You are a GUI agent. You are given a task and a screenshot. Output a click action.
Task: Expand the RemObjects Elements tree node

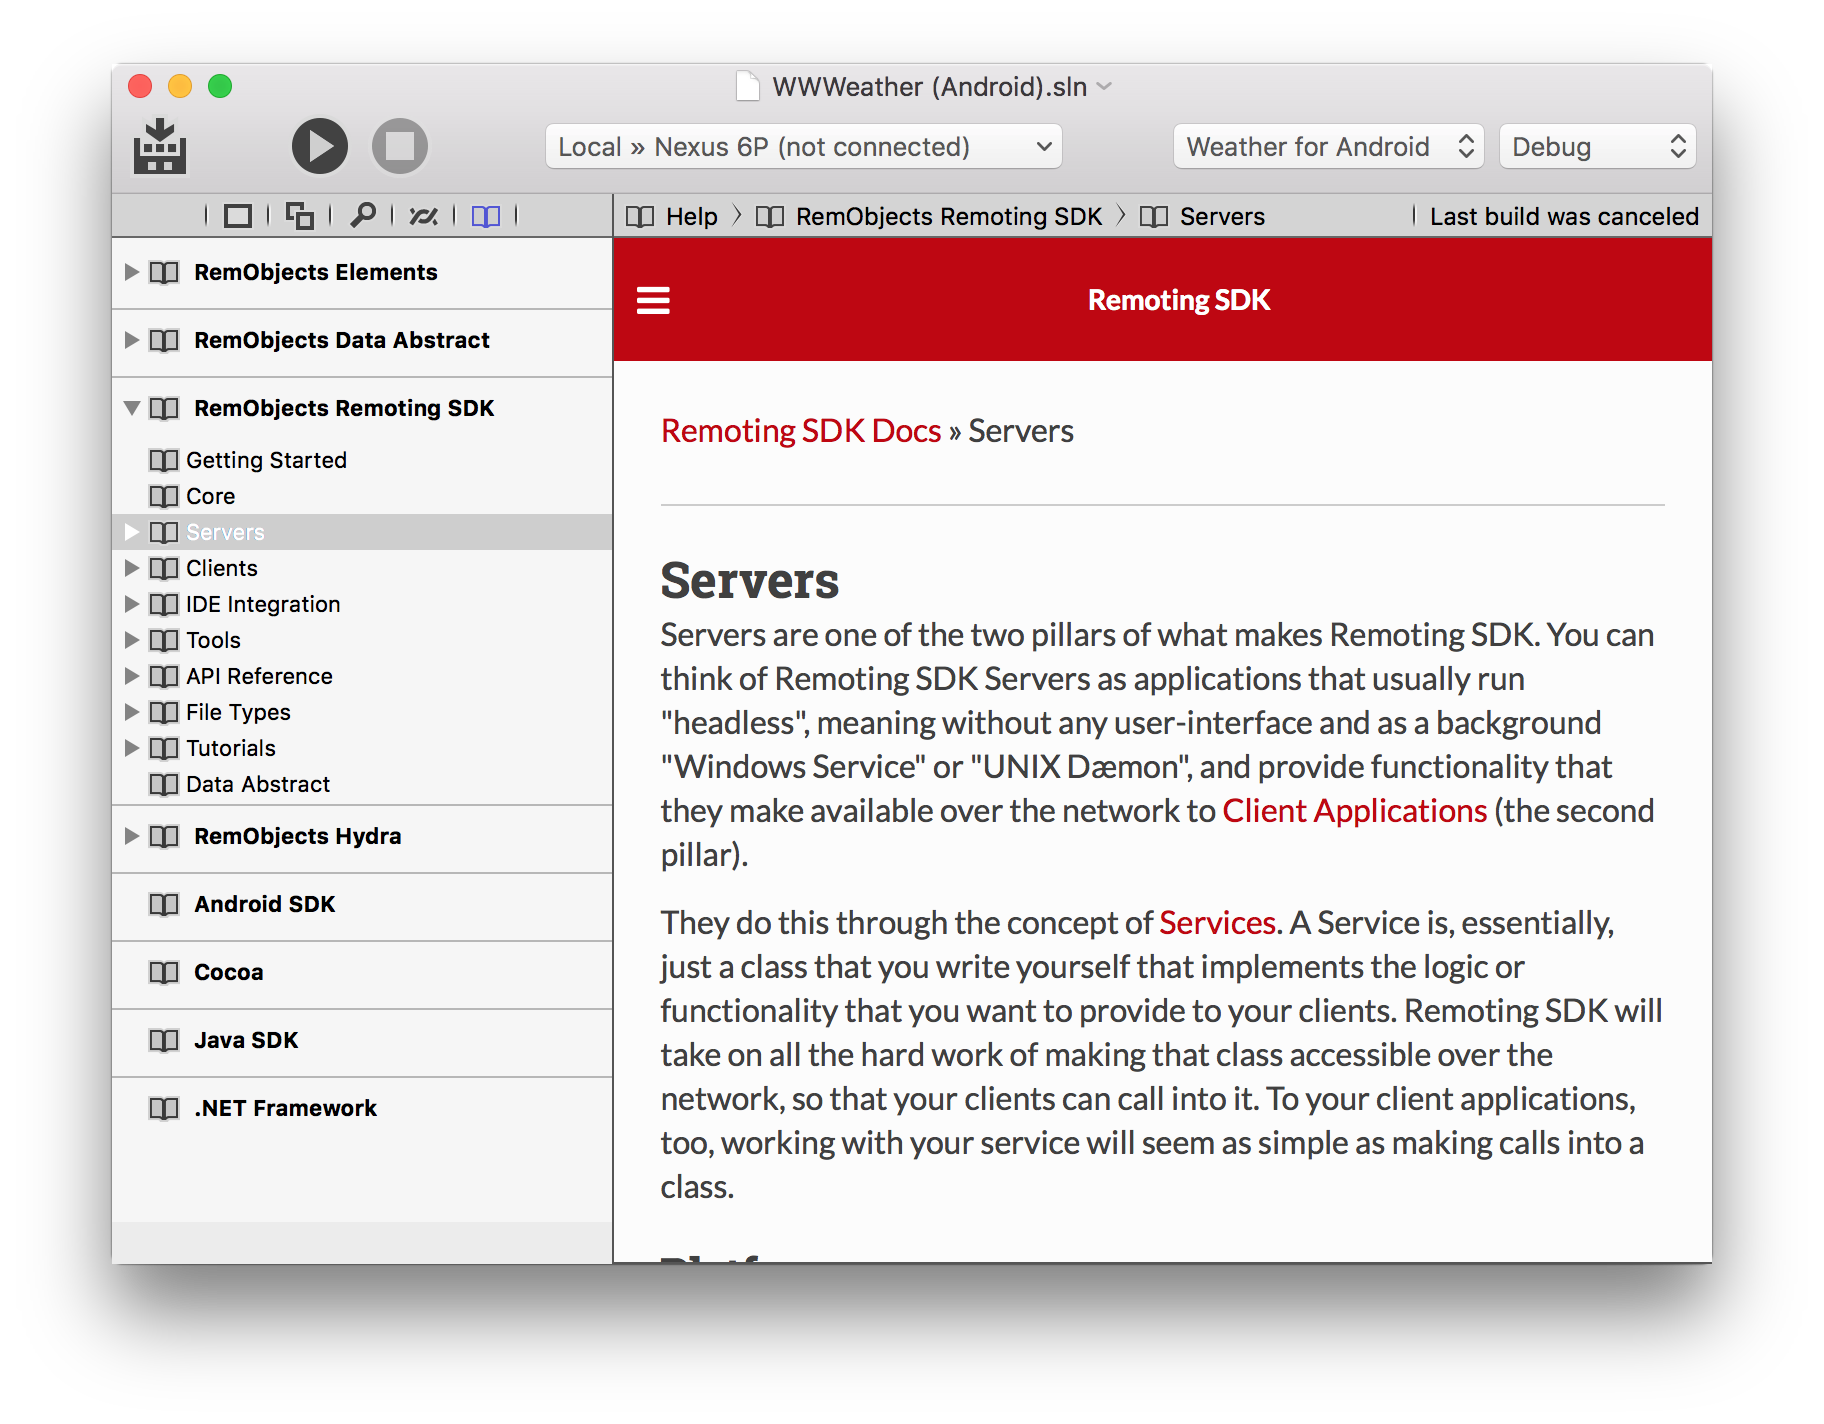point(131,272)
